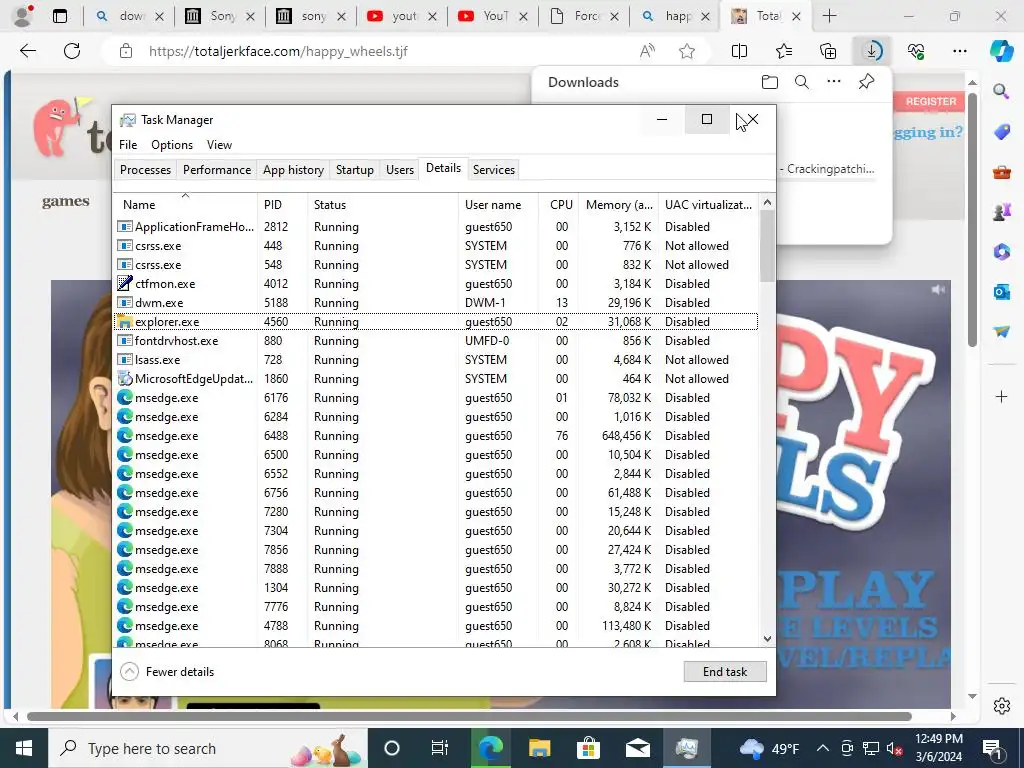Select explorer.exe process row

pos(436,322)
